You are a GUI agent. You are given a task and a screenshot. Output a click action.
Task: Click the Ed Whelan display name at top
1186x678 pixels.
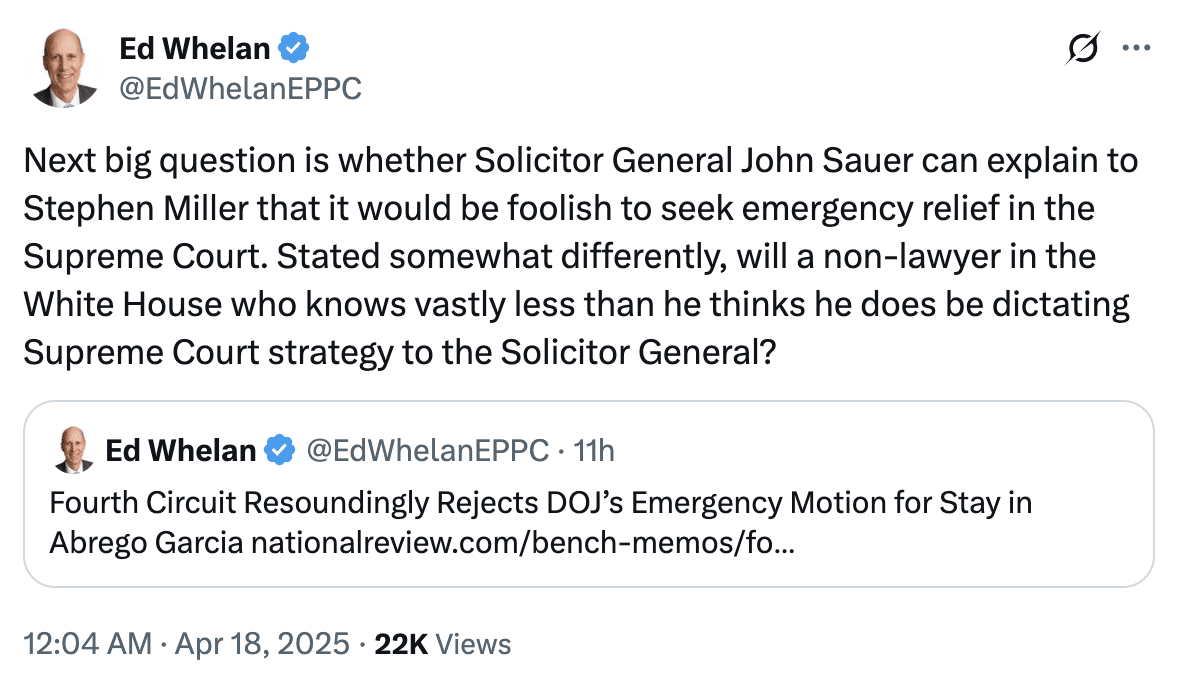coord(194,48)
